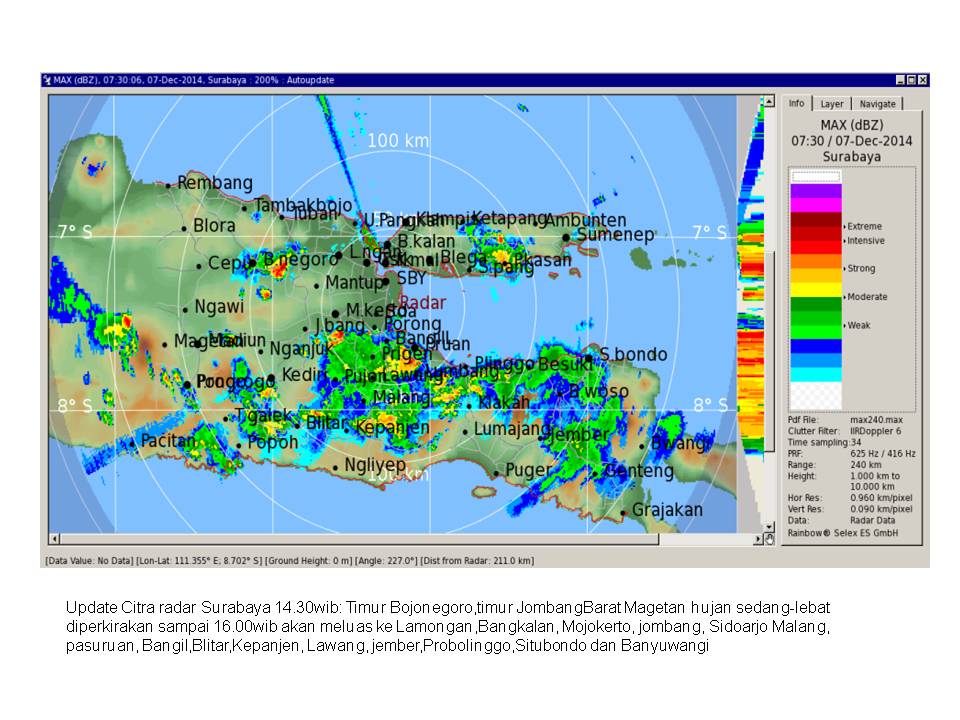960x720 pixels.
Task: Select the dark blue legend swatch
Action: [x=816, y=346]
